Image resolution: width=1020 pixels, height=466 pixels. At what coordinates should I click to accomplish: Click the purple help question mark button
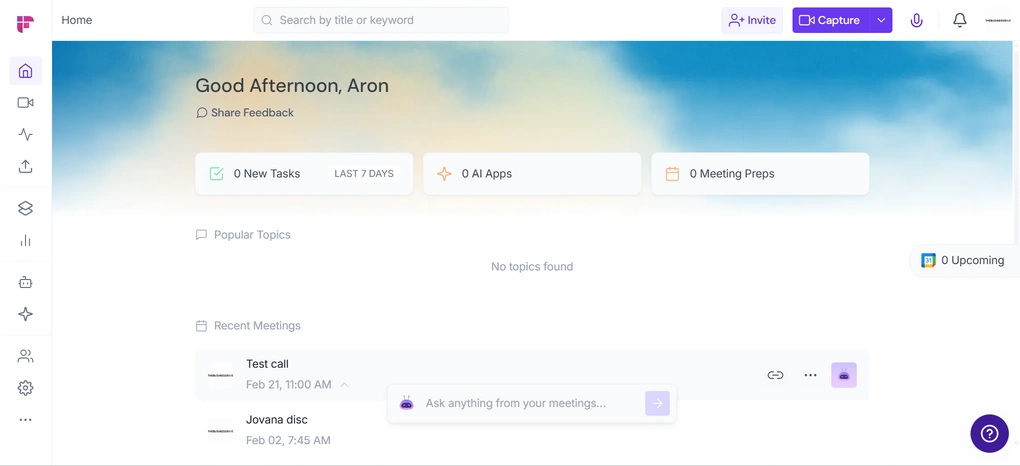(989, 433)
